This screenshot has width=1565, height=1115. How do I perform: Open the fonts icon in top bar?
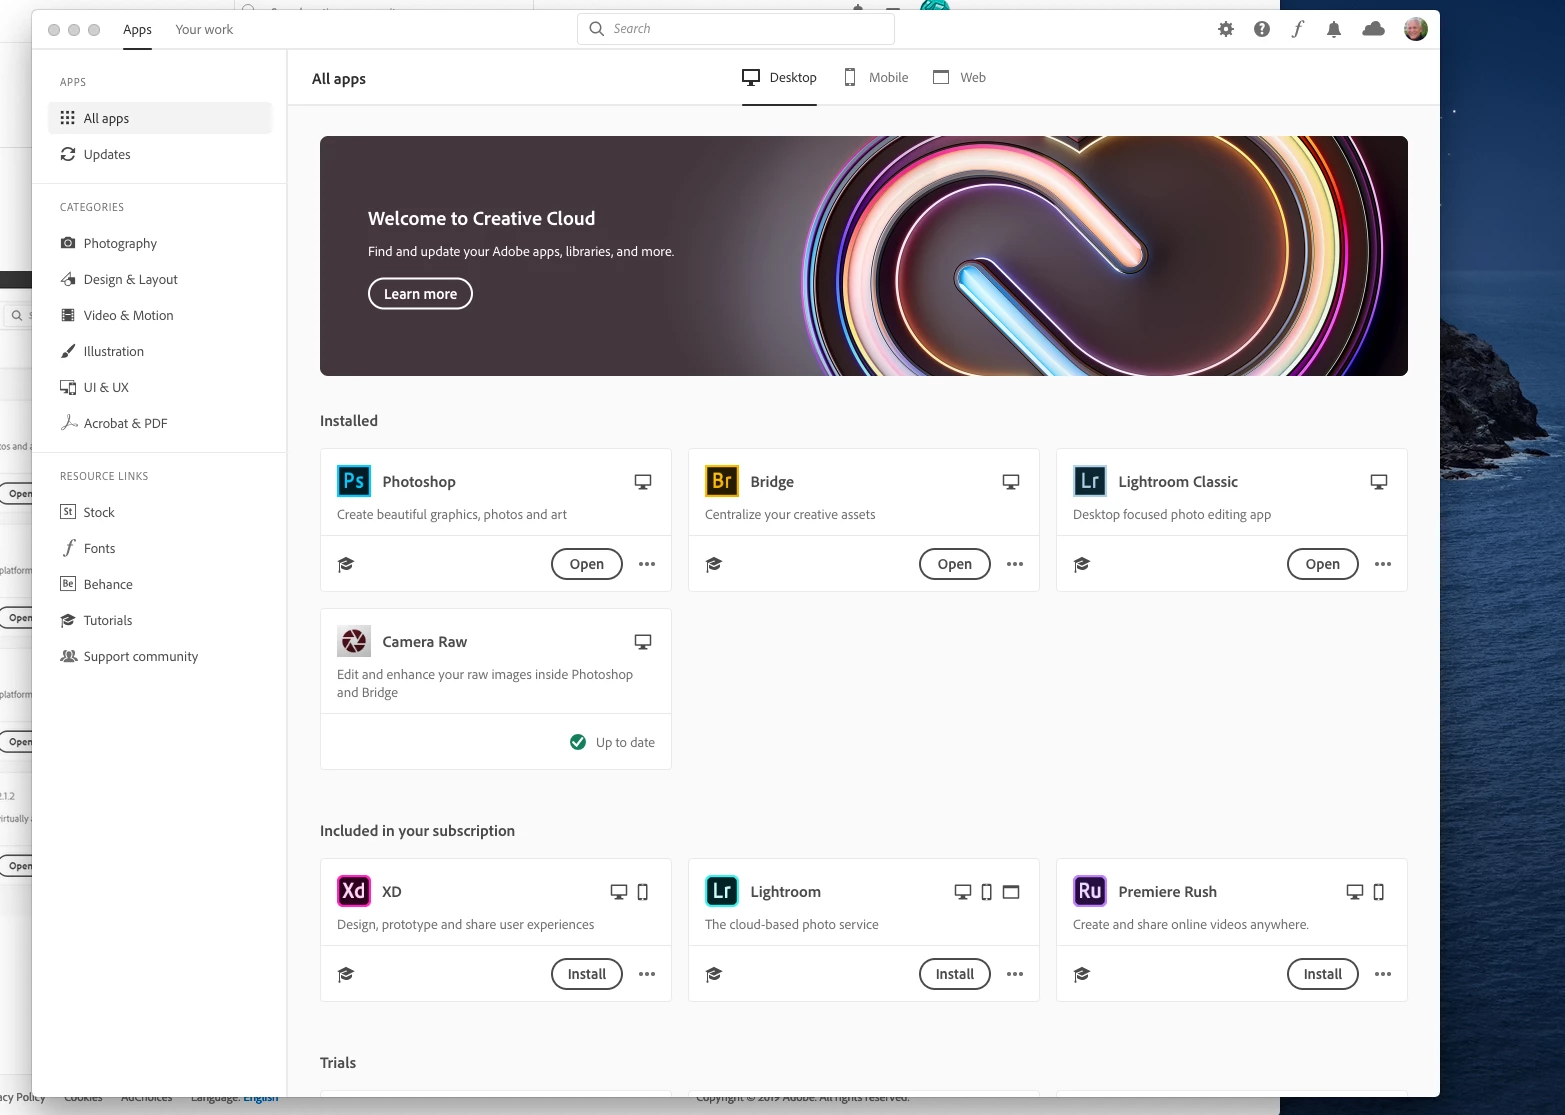1298,29
